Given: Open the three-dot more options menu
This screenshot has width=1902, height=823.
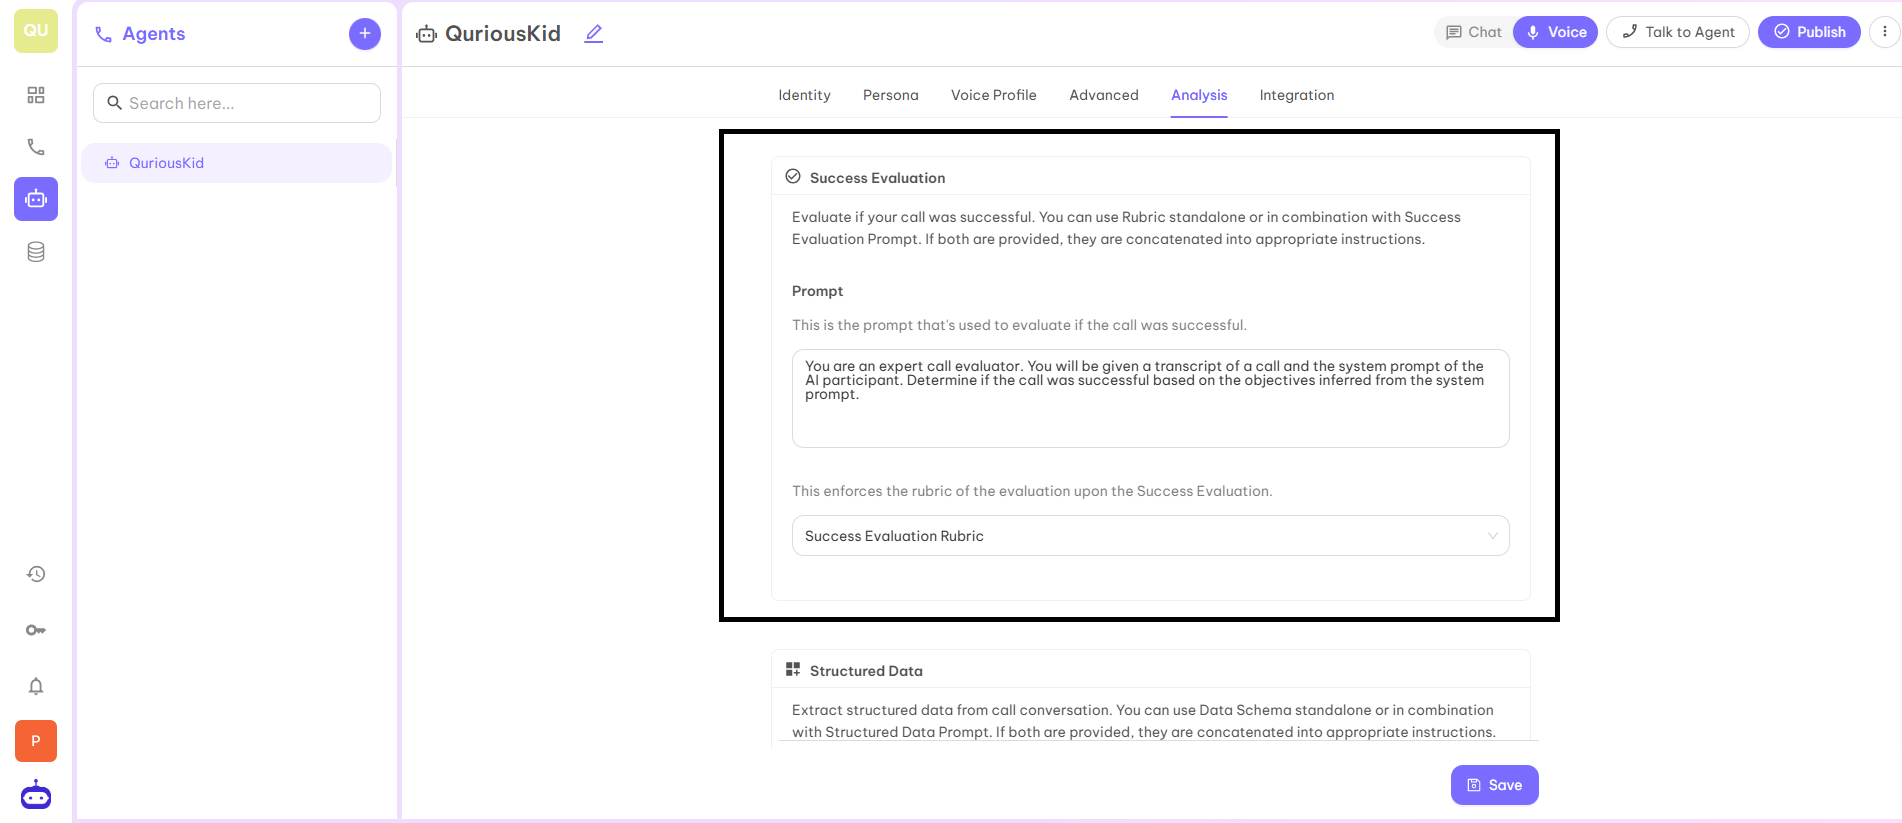Looking at the screenshot, I should point(1885,32).
